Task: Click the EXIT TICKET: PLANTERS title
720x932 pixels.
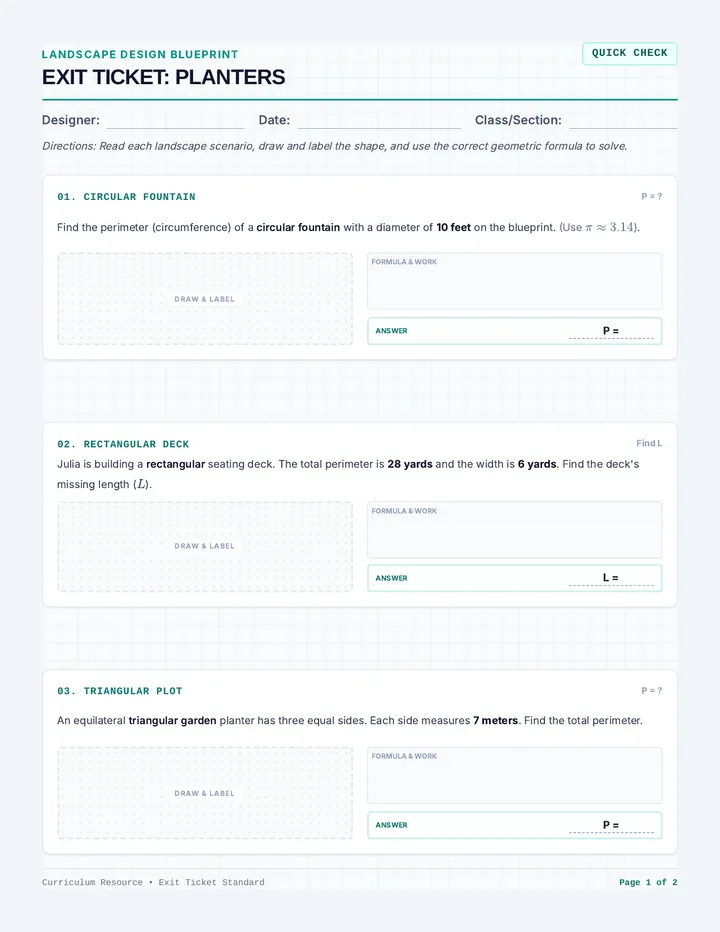Action: pos(164,77)
